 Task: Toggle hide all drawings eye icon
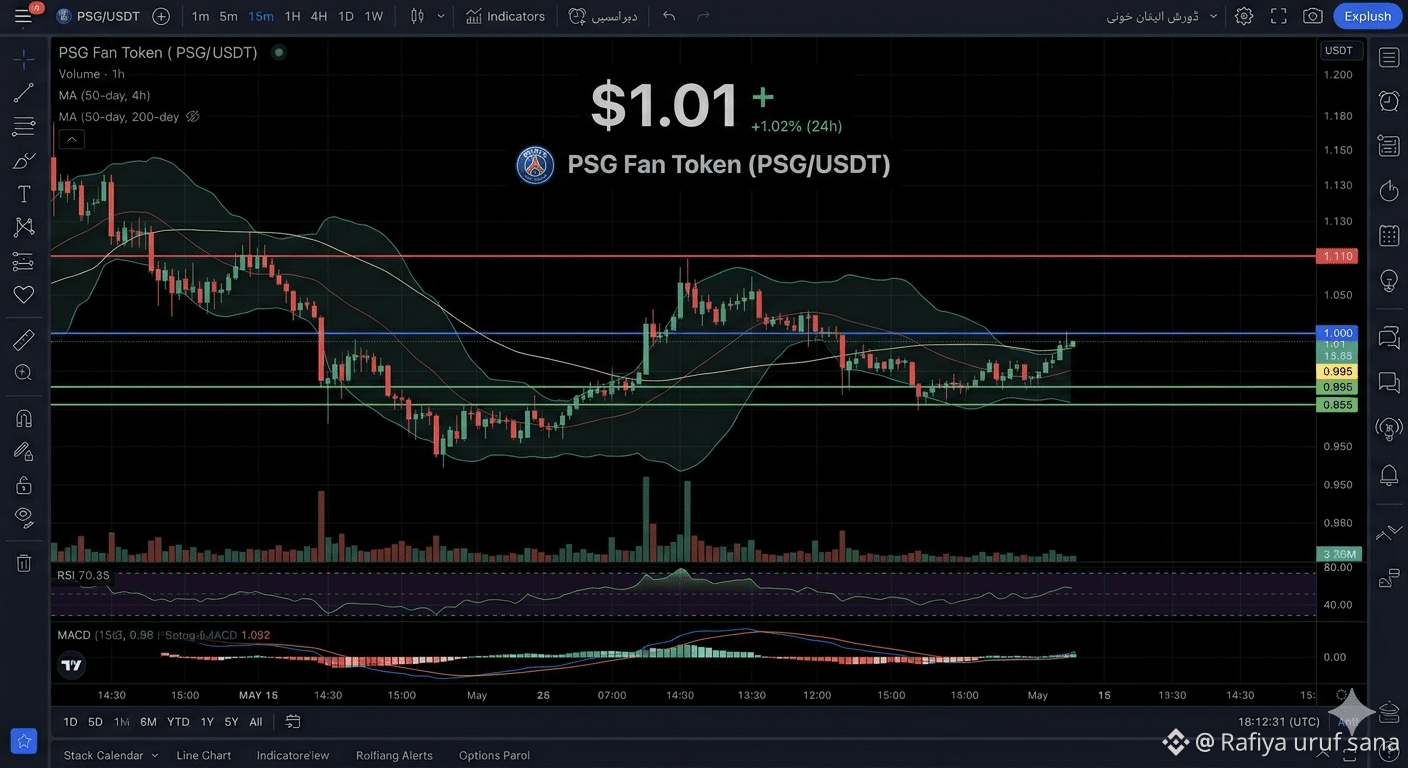coord(24,517)
